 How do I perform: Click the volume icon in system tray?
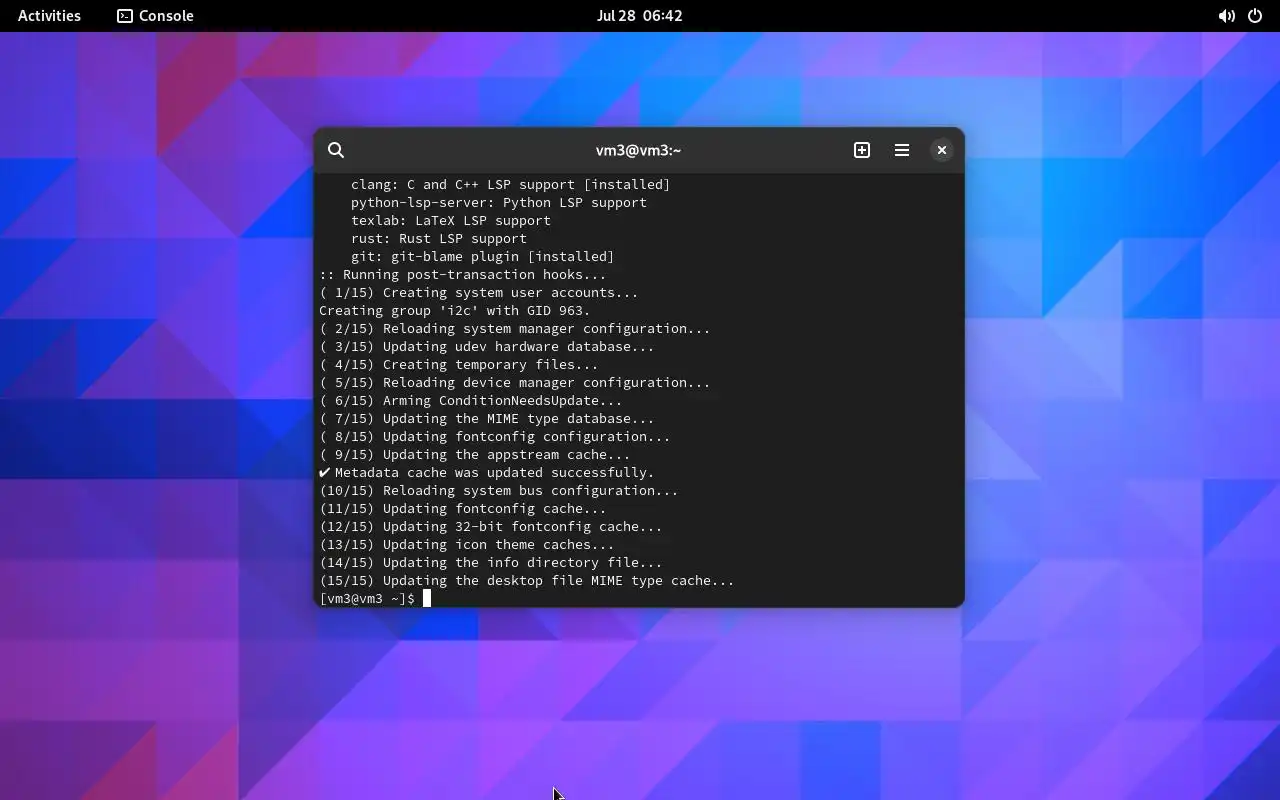[x=1226, y=16]
